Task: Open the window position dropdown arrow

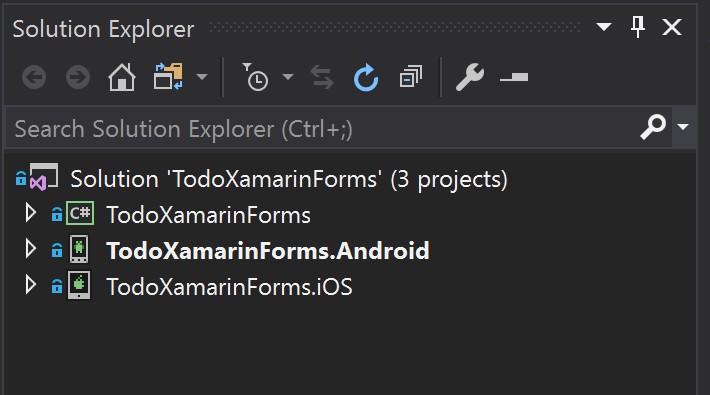Action: click(x=604, y=27)
